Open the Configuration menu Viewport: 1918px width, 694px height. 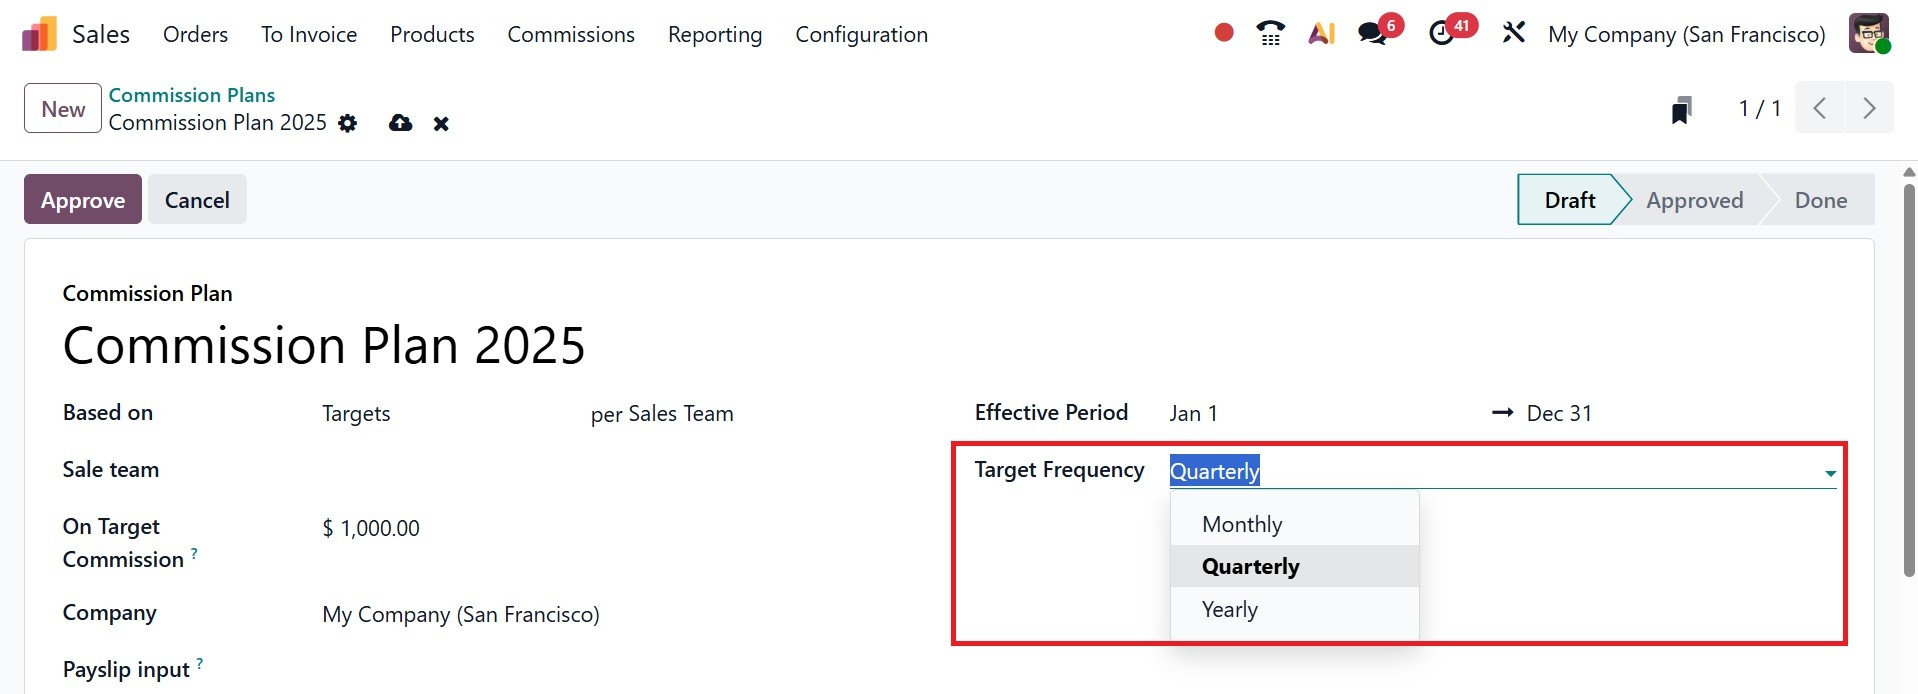tap(861, 34)
